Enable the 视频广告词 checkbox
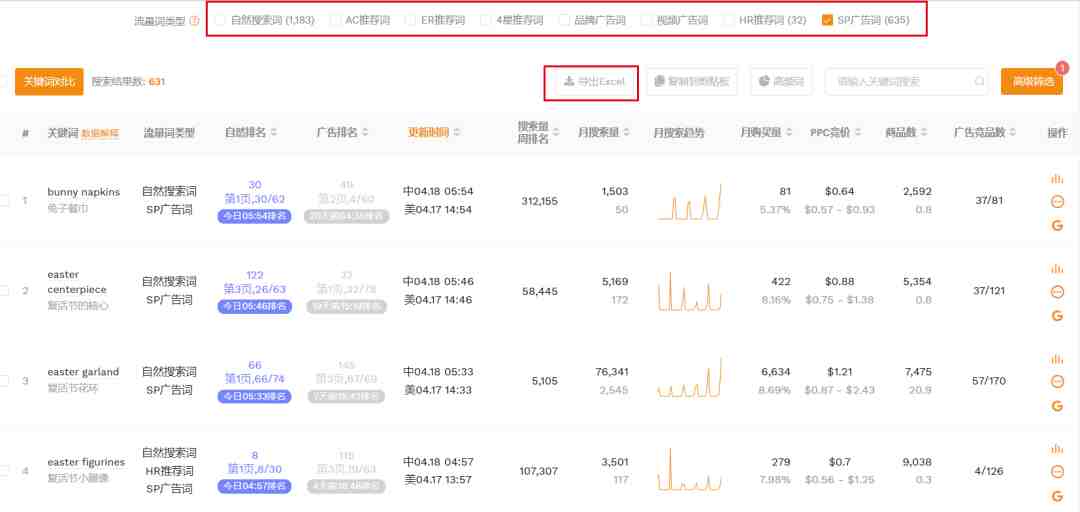Image resolution: width=1080 pixels, height=512 pixels. pyautogui.click(x=646, y=21)
